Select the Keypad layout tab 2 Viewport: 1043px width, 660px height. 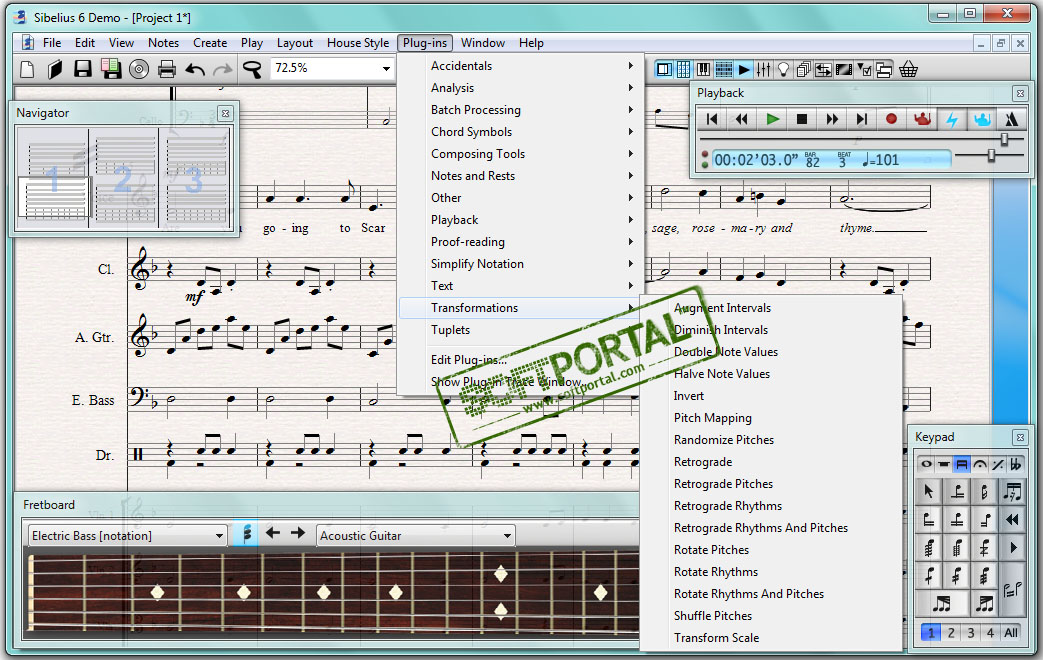click(x=951, y=632)
